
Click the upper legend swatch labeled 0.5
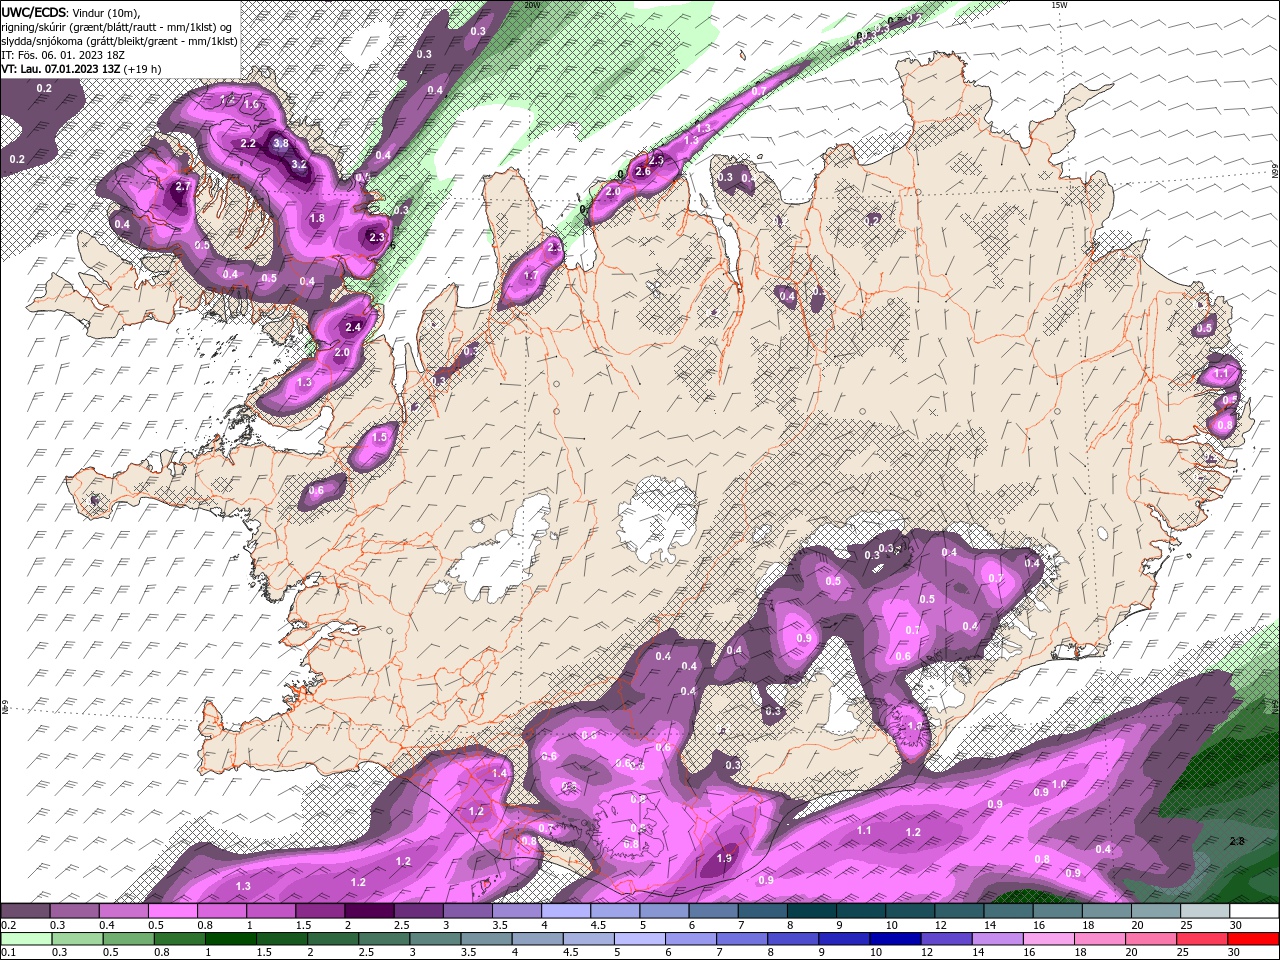(172, 911)
